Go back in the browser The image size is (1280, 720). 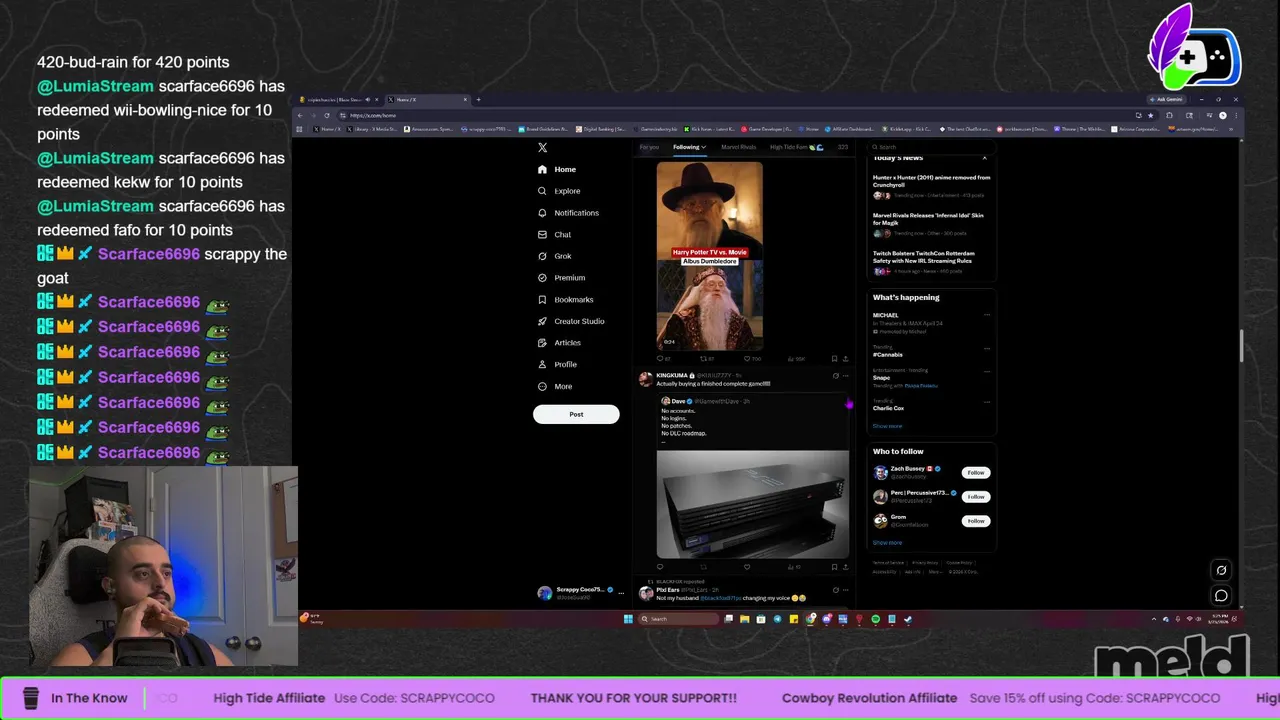(301, 115)
